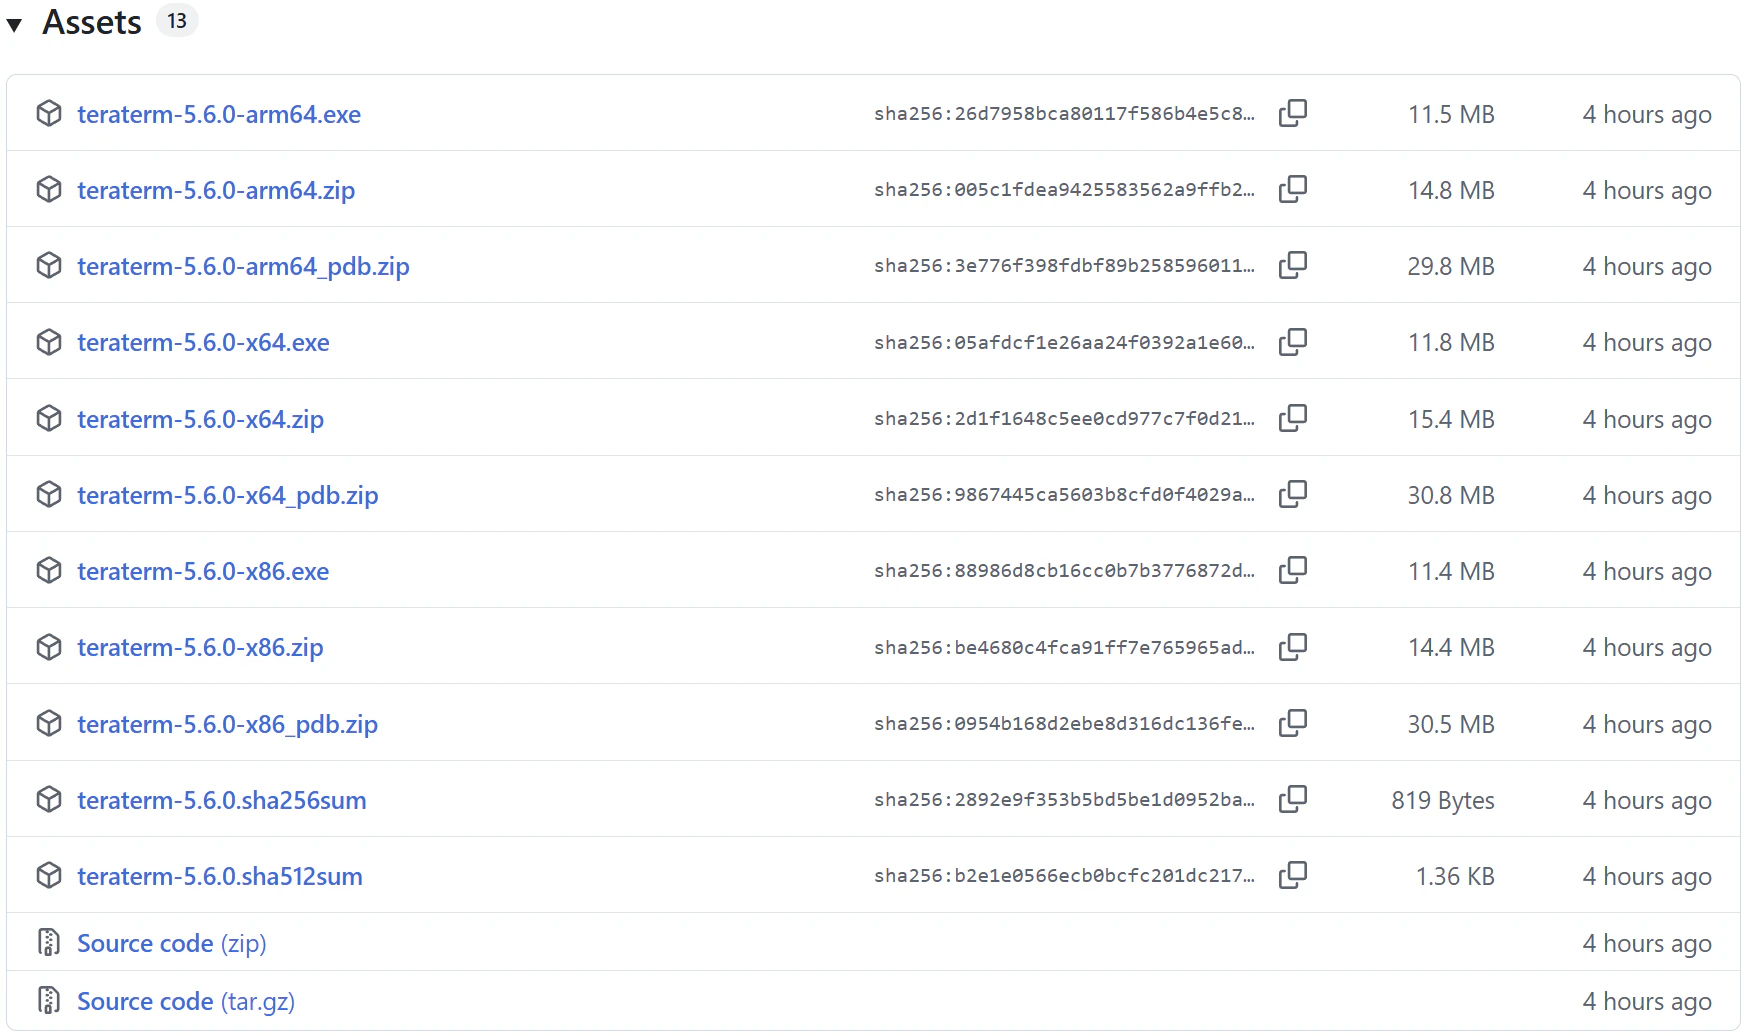Copy SHA256 for teraterm-5.6.0-x64.exe
The image size is (1744, 1036).
1293,342
